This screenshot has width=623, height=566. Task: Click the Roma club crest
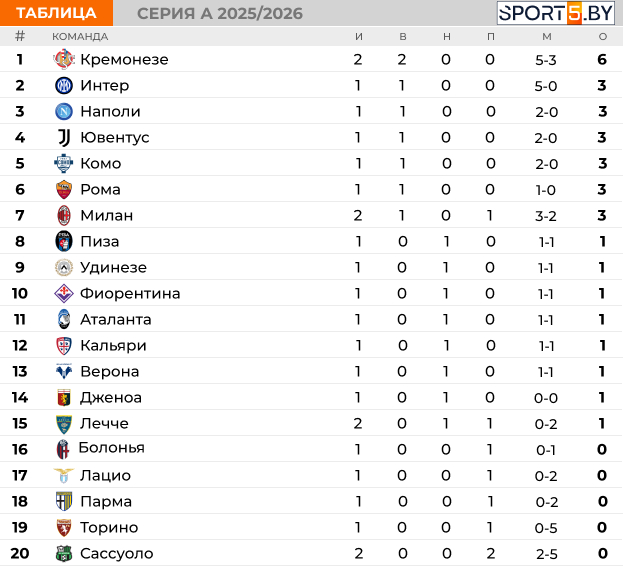pyautogui.click(x=64, y=189)
